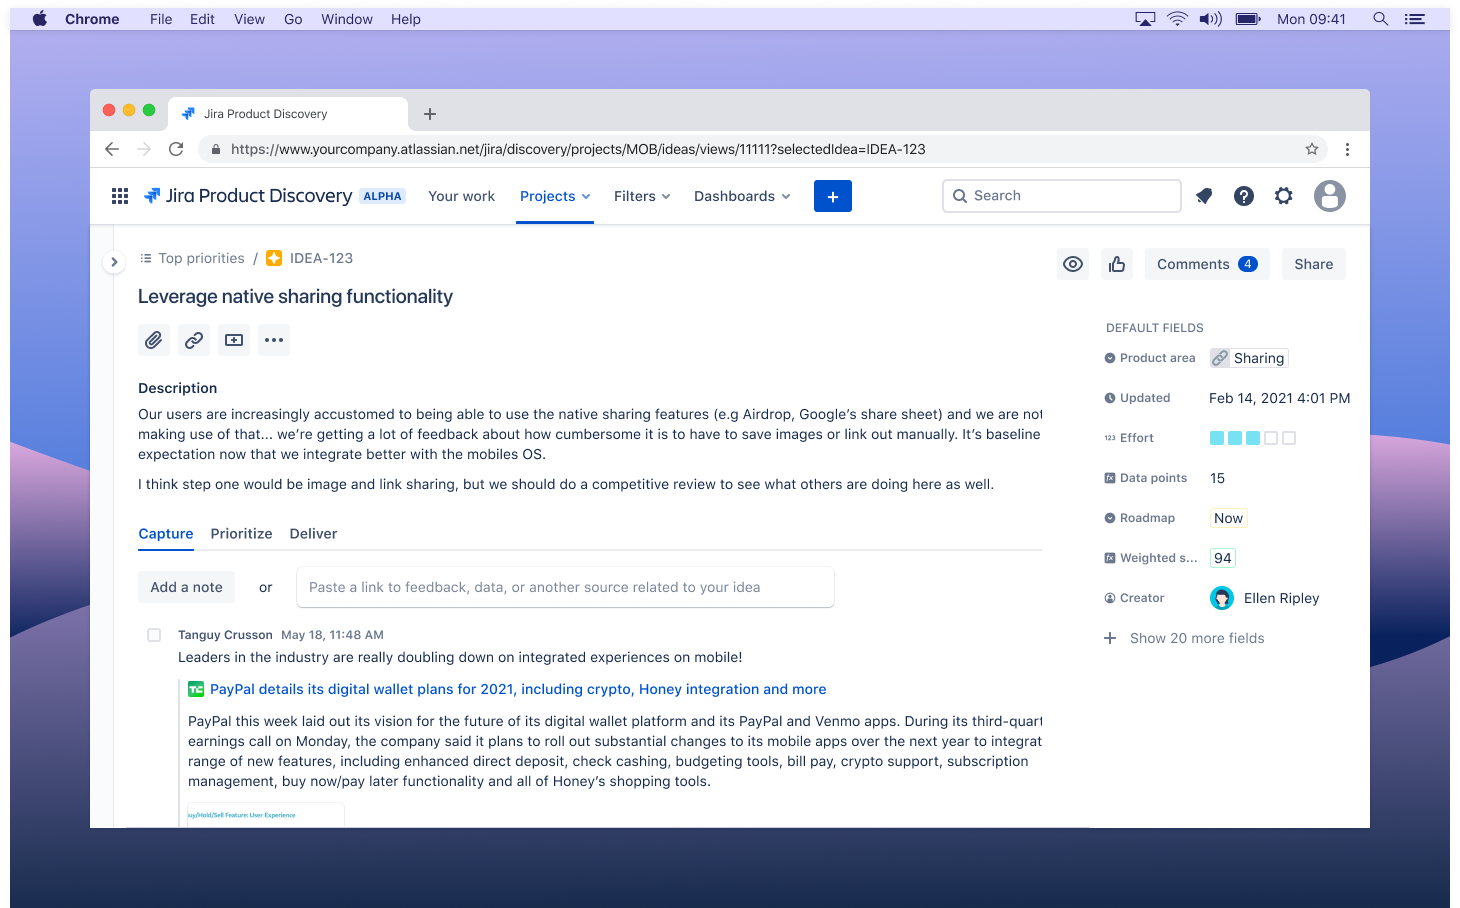1460x908 pixels.
Task: Go to the Top priorities breadcrumb
Action: coord(201,258)
